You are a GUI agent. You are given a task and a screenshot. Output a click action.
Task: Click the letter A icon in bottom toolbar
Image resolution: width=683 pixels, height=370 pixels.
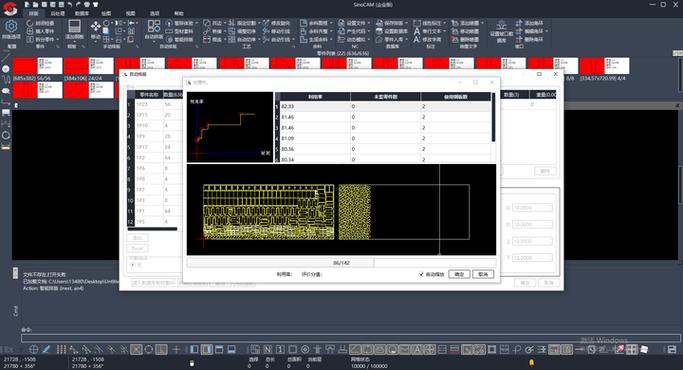417,349
